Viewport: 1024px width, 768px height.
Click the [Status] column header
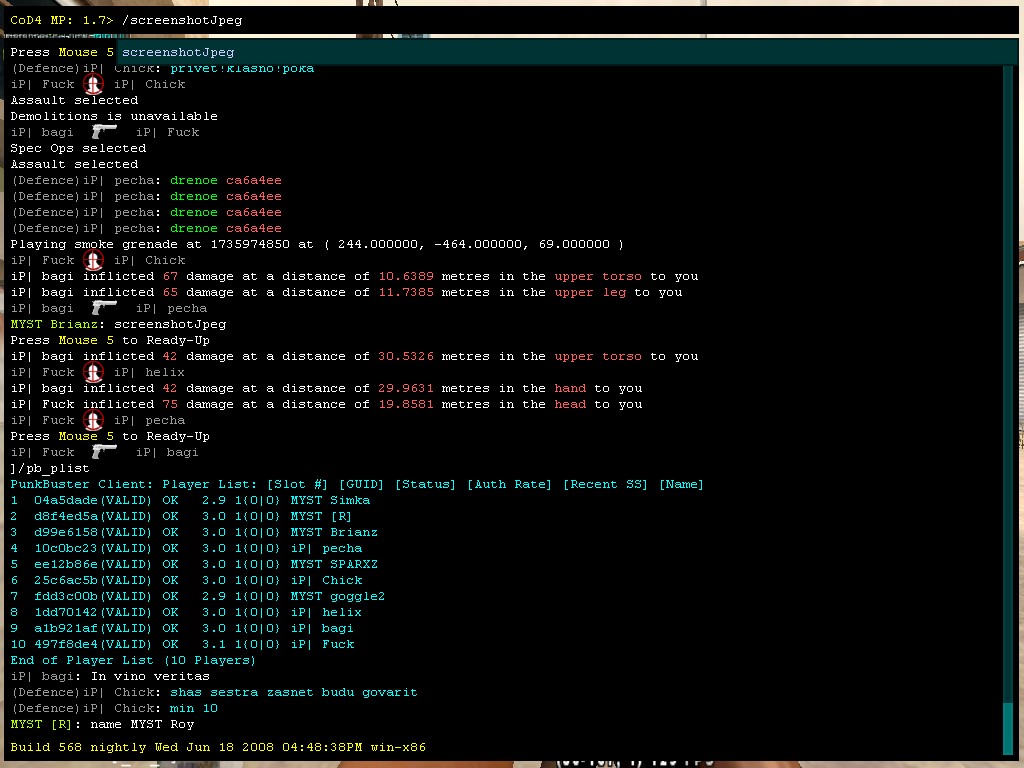[x=425, y=484]
